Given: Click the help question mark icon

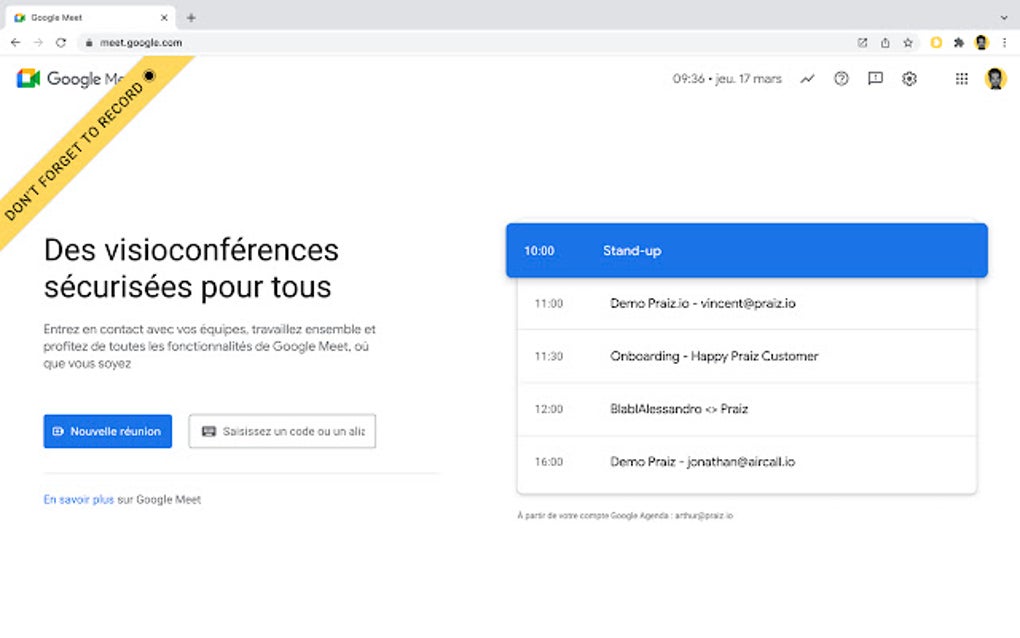Looking at the screenshot, I should pos(841,79).
